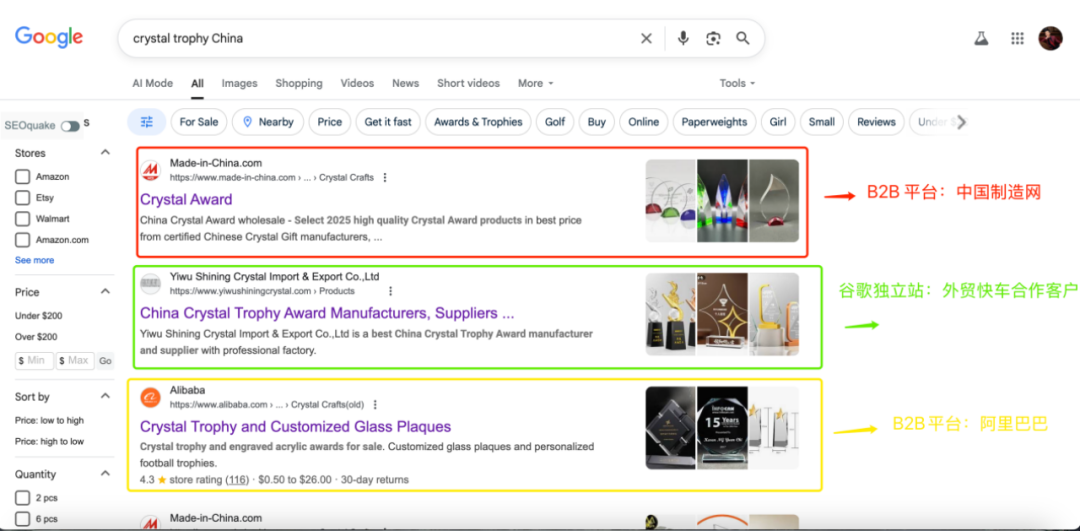Apply the Girl filter chip
Image resolution: width=1080 pixels, height=531 pixels.
coord(778,122)
